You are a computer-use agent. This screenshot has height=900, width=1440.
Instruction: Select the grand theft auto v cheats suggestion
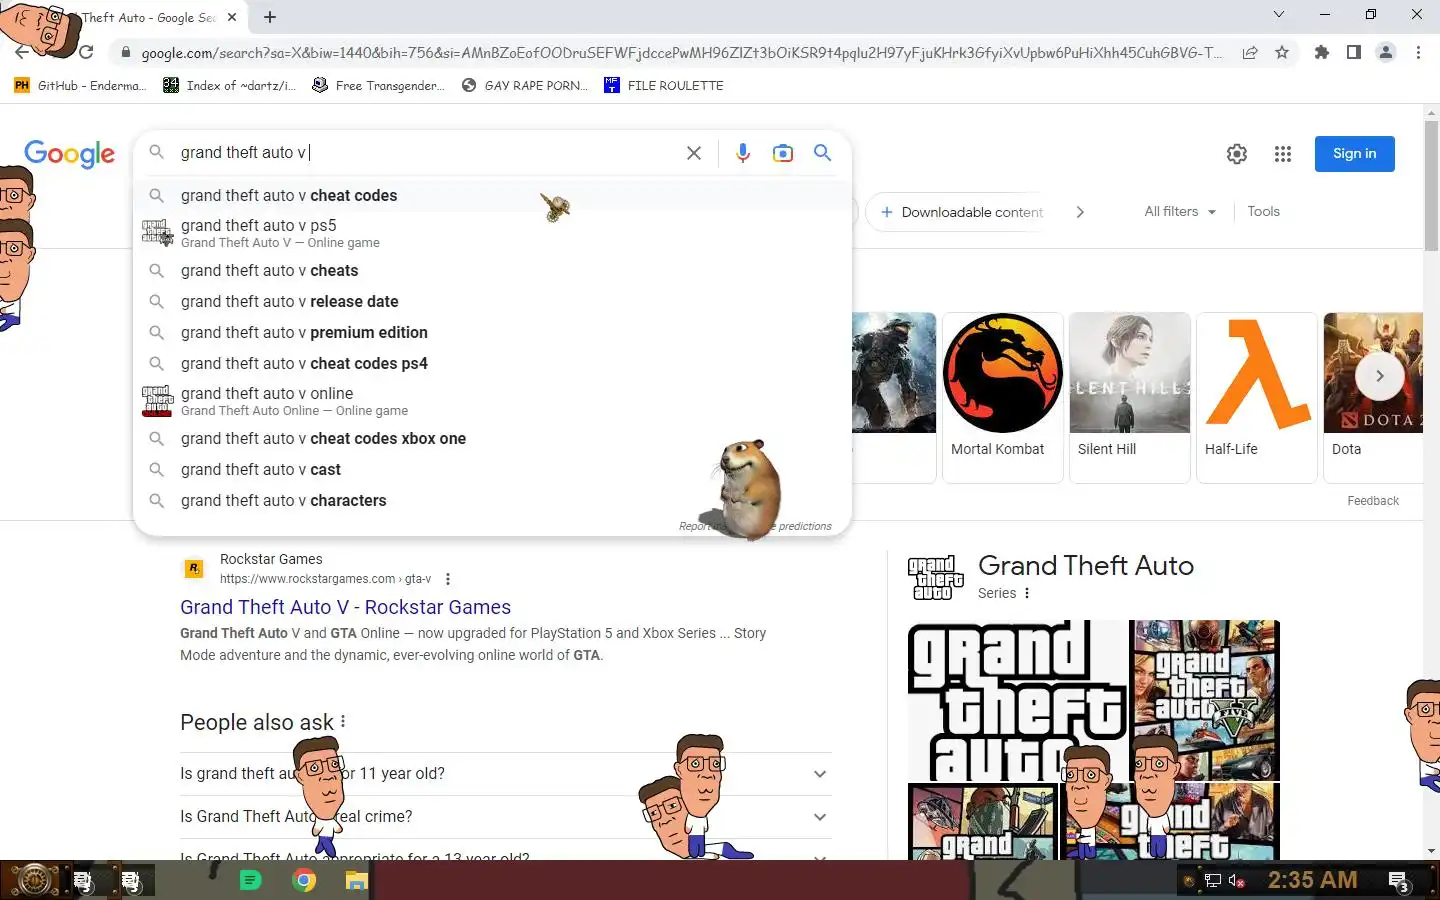click(x=492, y=270)
